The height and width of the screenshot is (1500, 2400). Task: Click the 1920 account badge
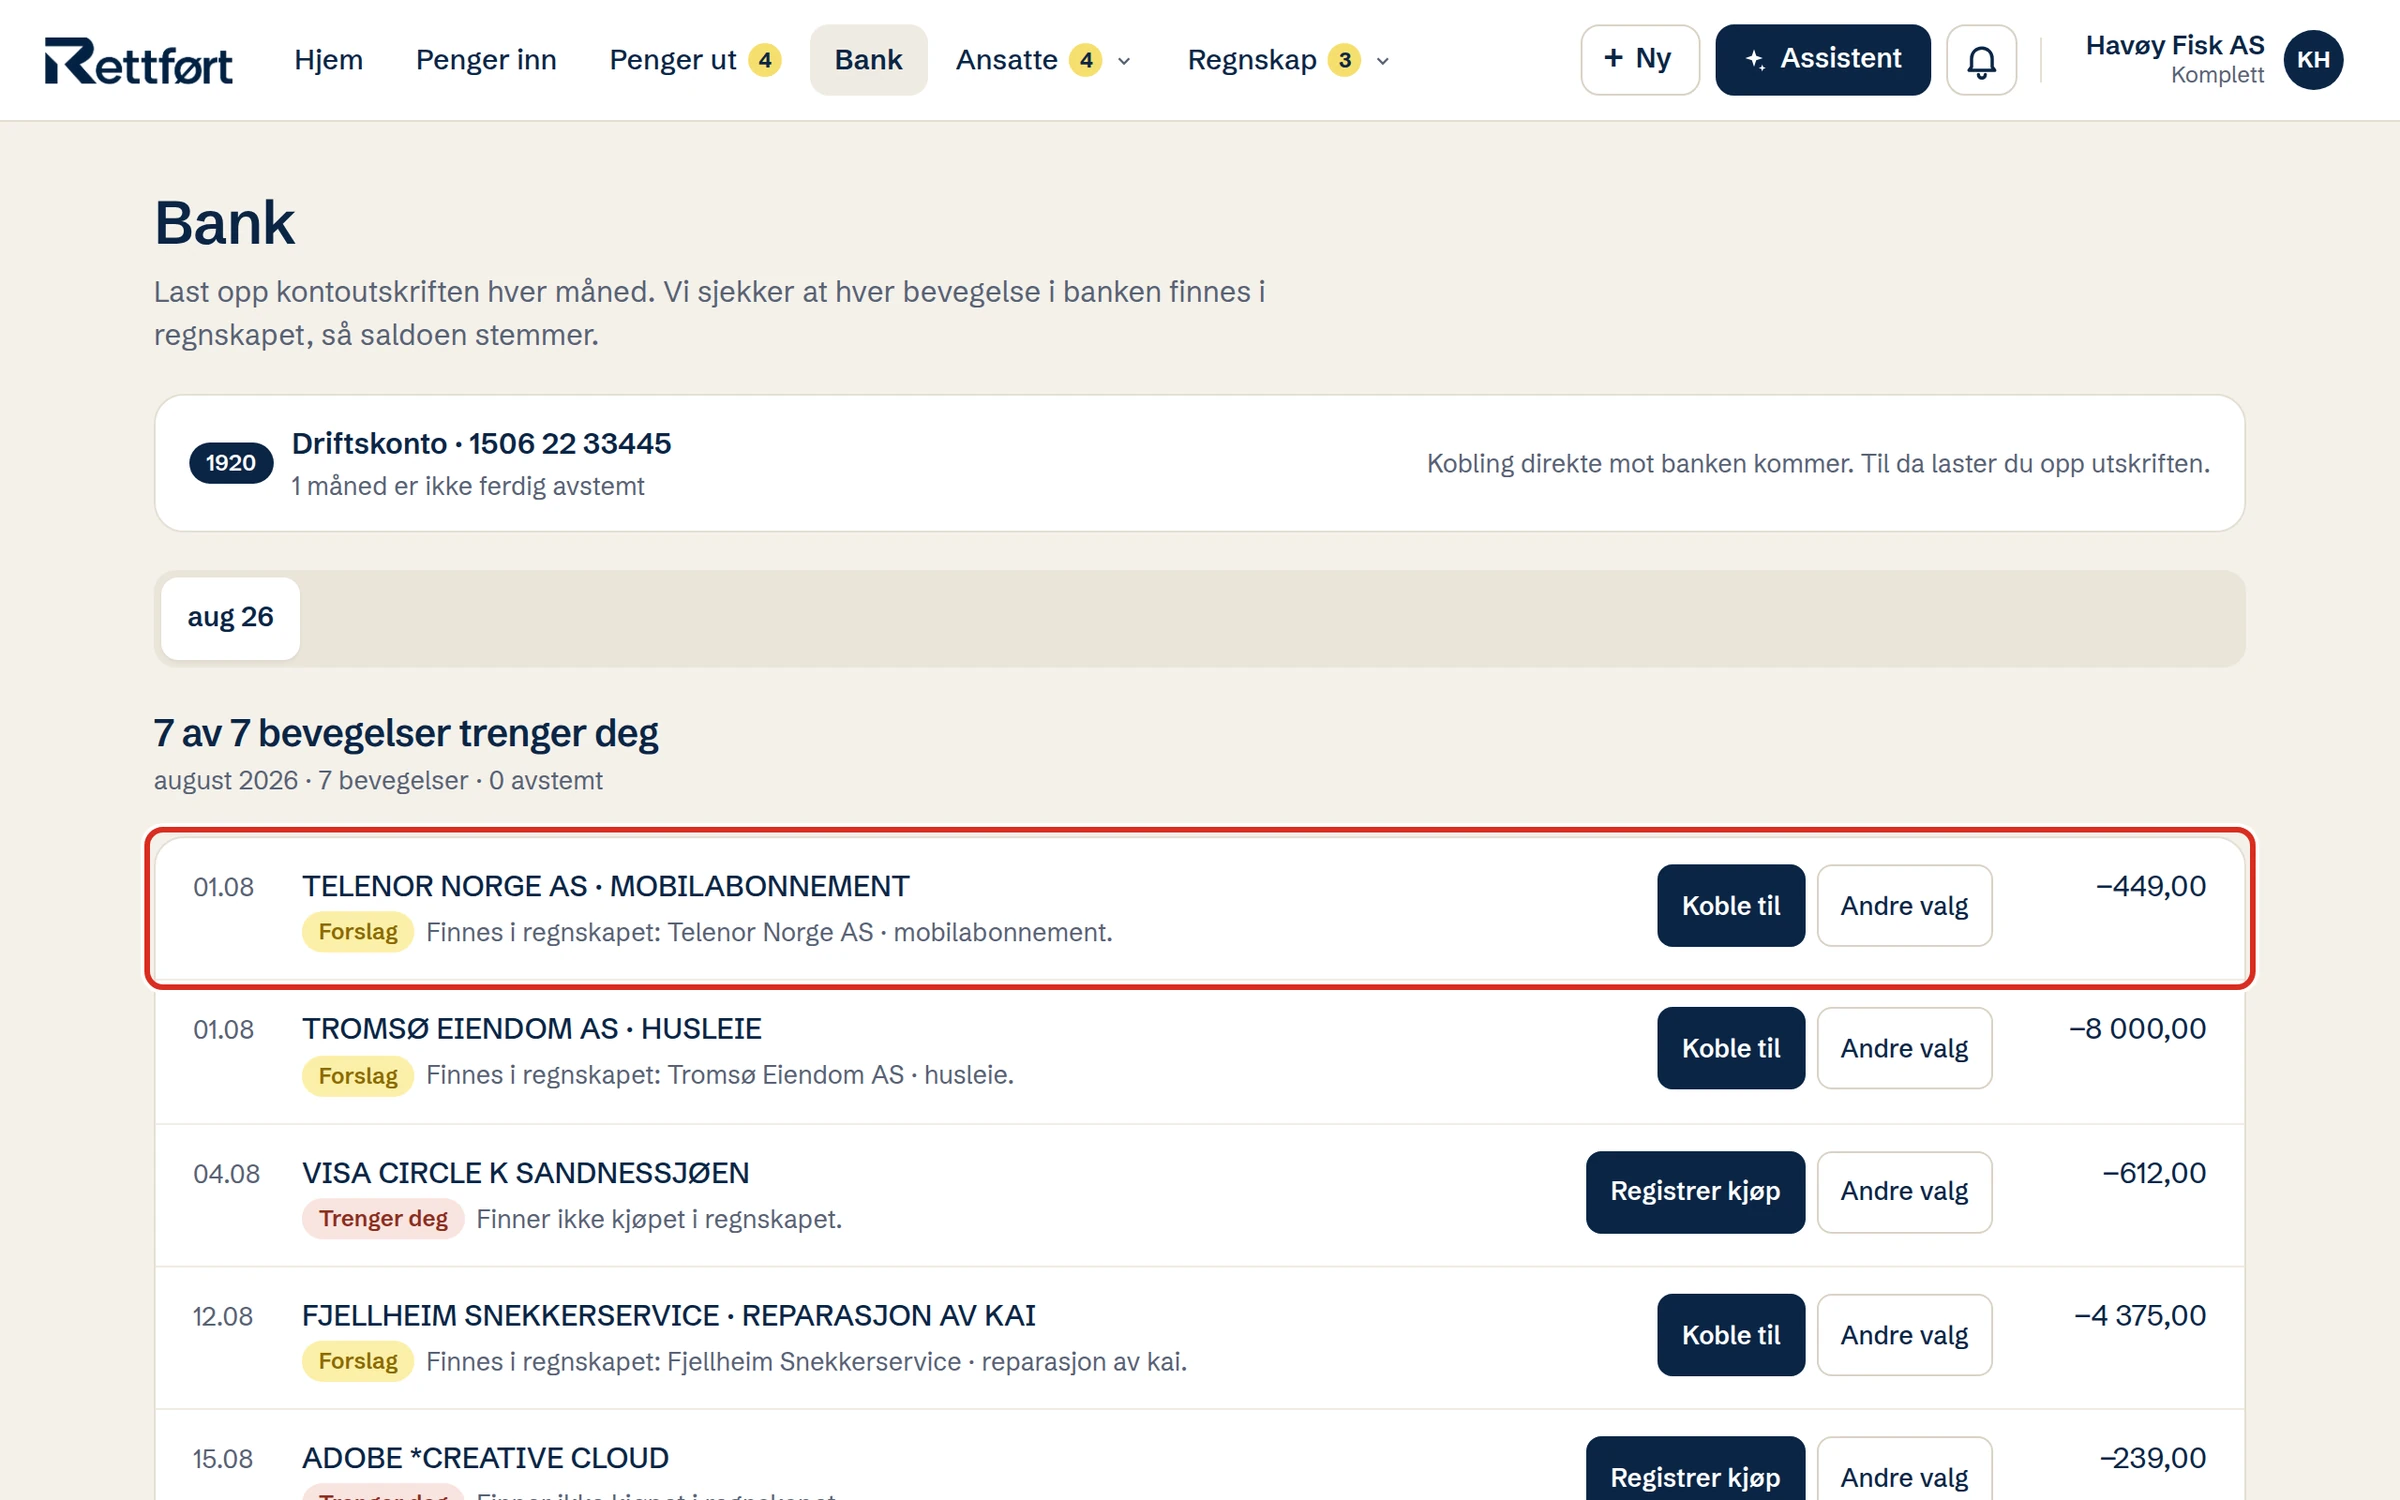point(231,463)
